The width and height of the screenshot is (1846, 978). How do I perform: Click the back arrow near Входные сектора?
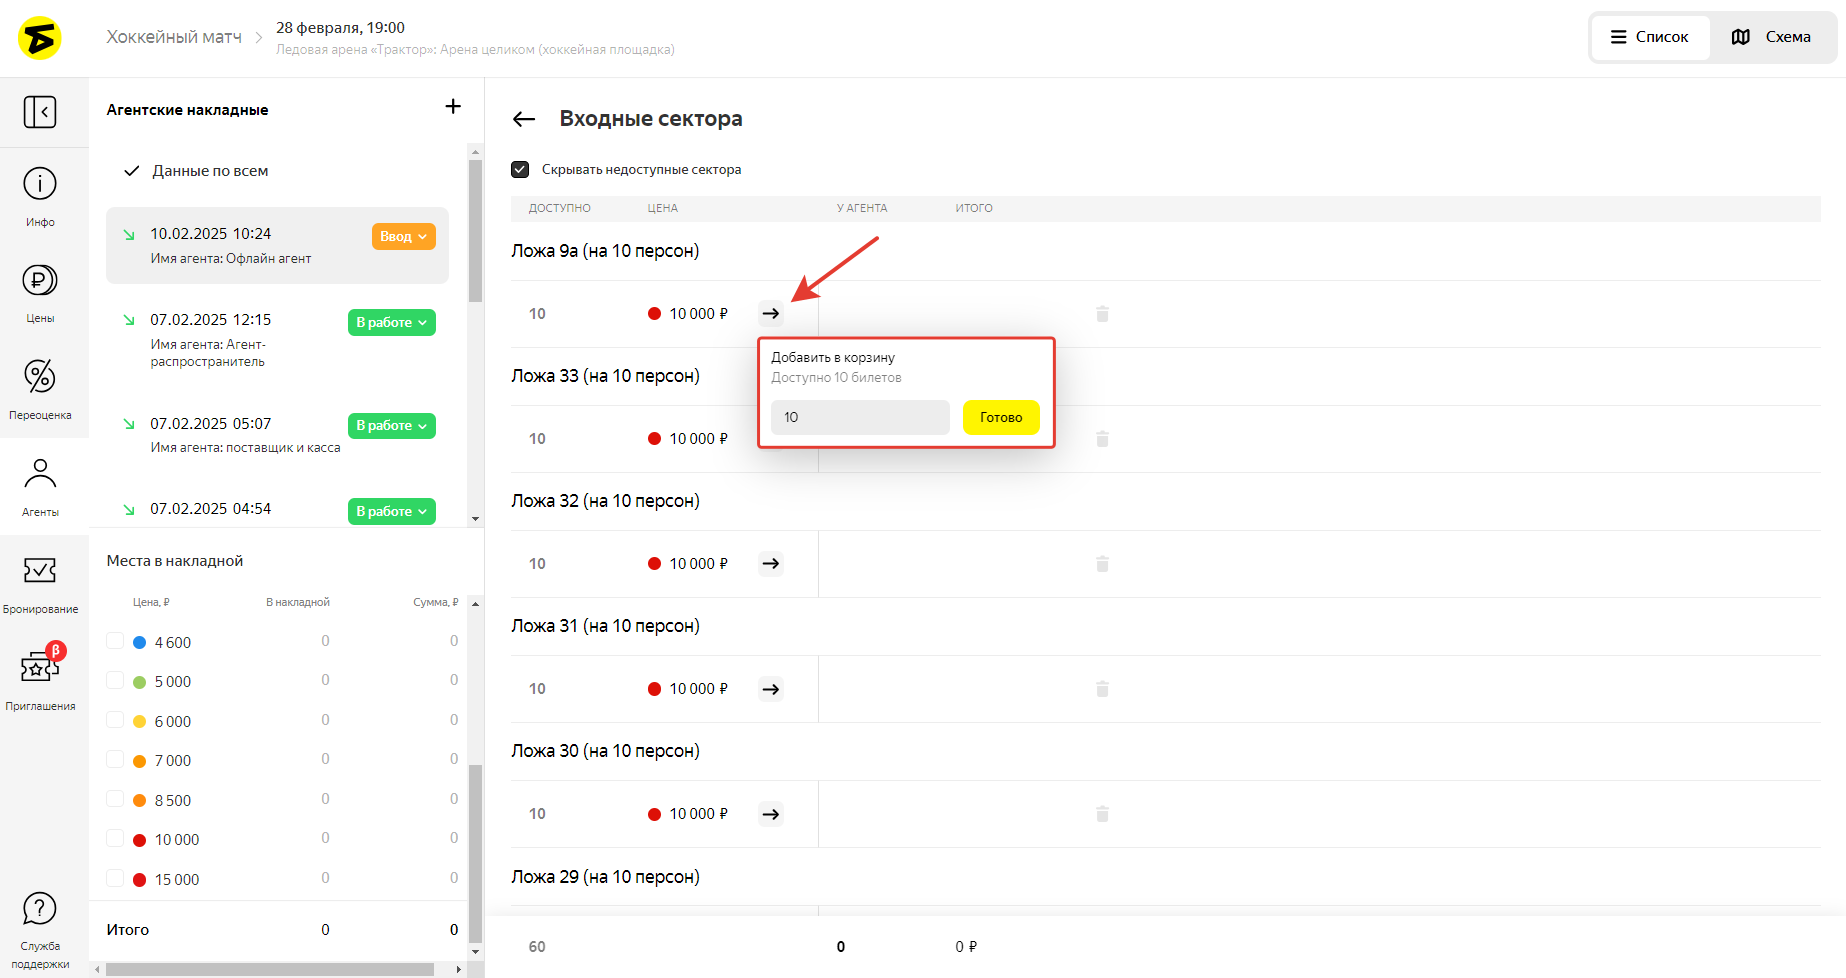[x=524, y=120]
